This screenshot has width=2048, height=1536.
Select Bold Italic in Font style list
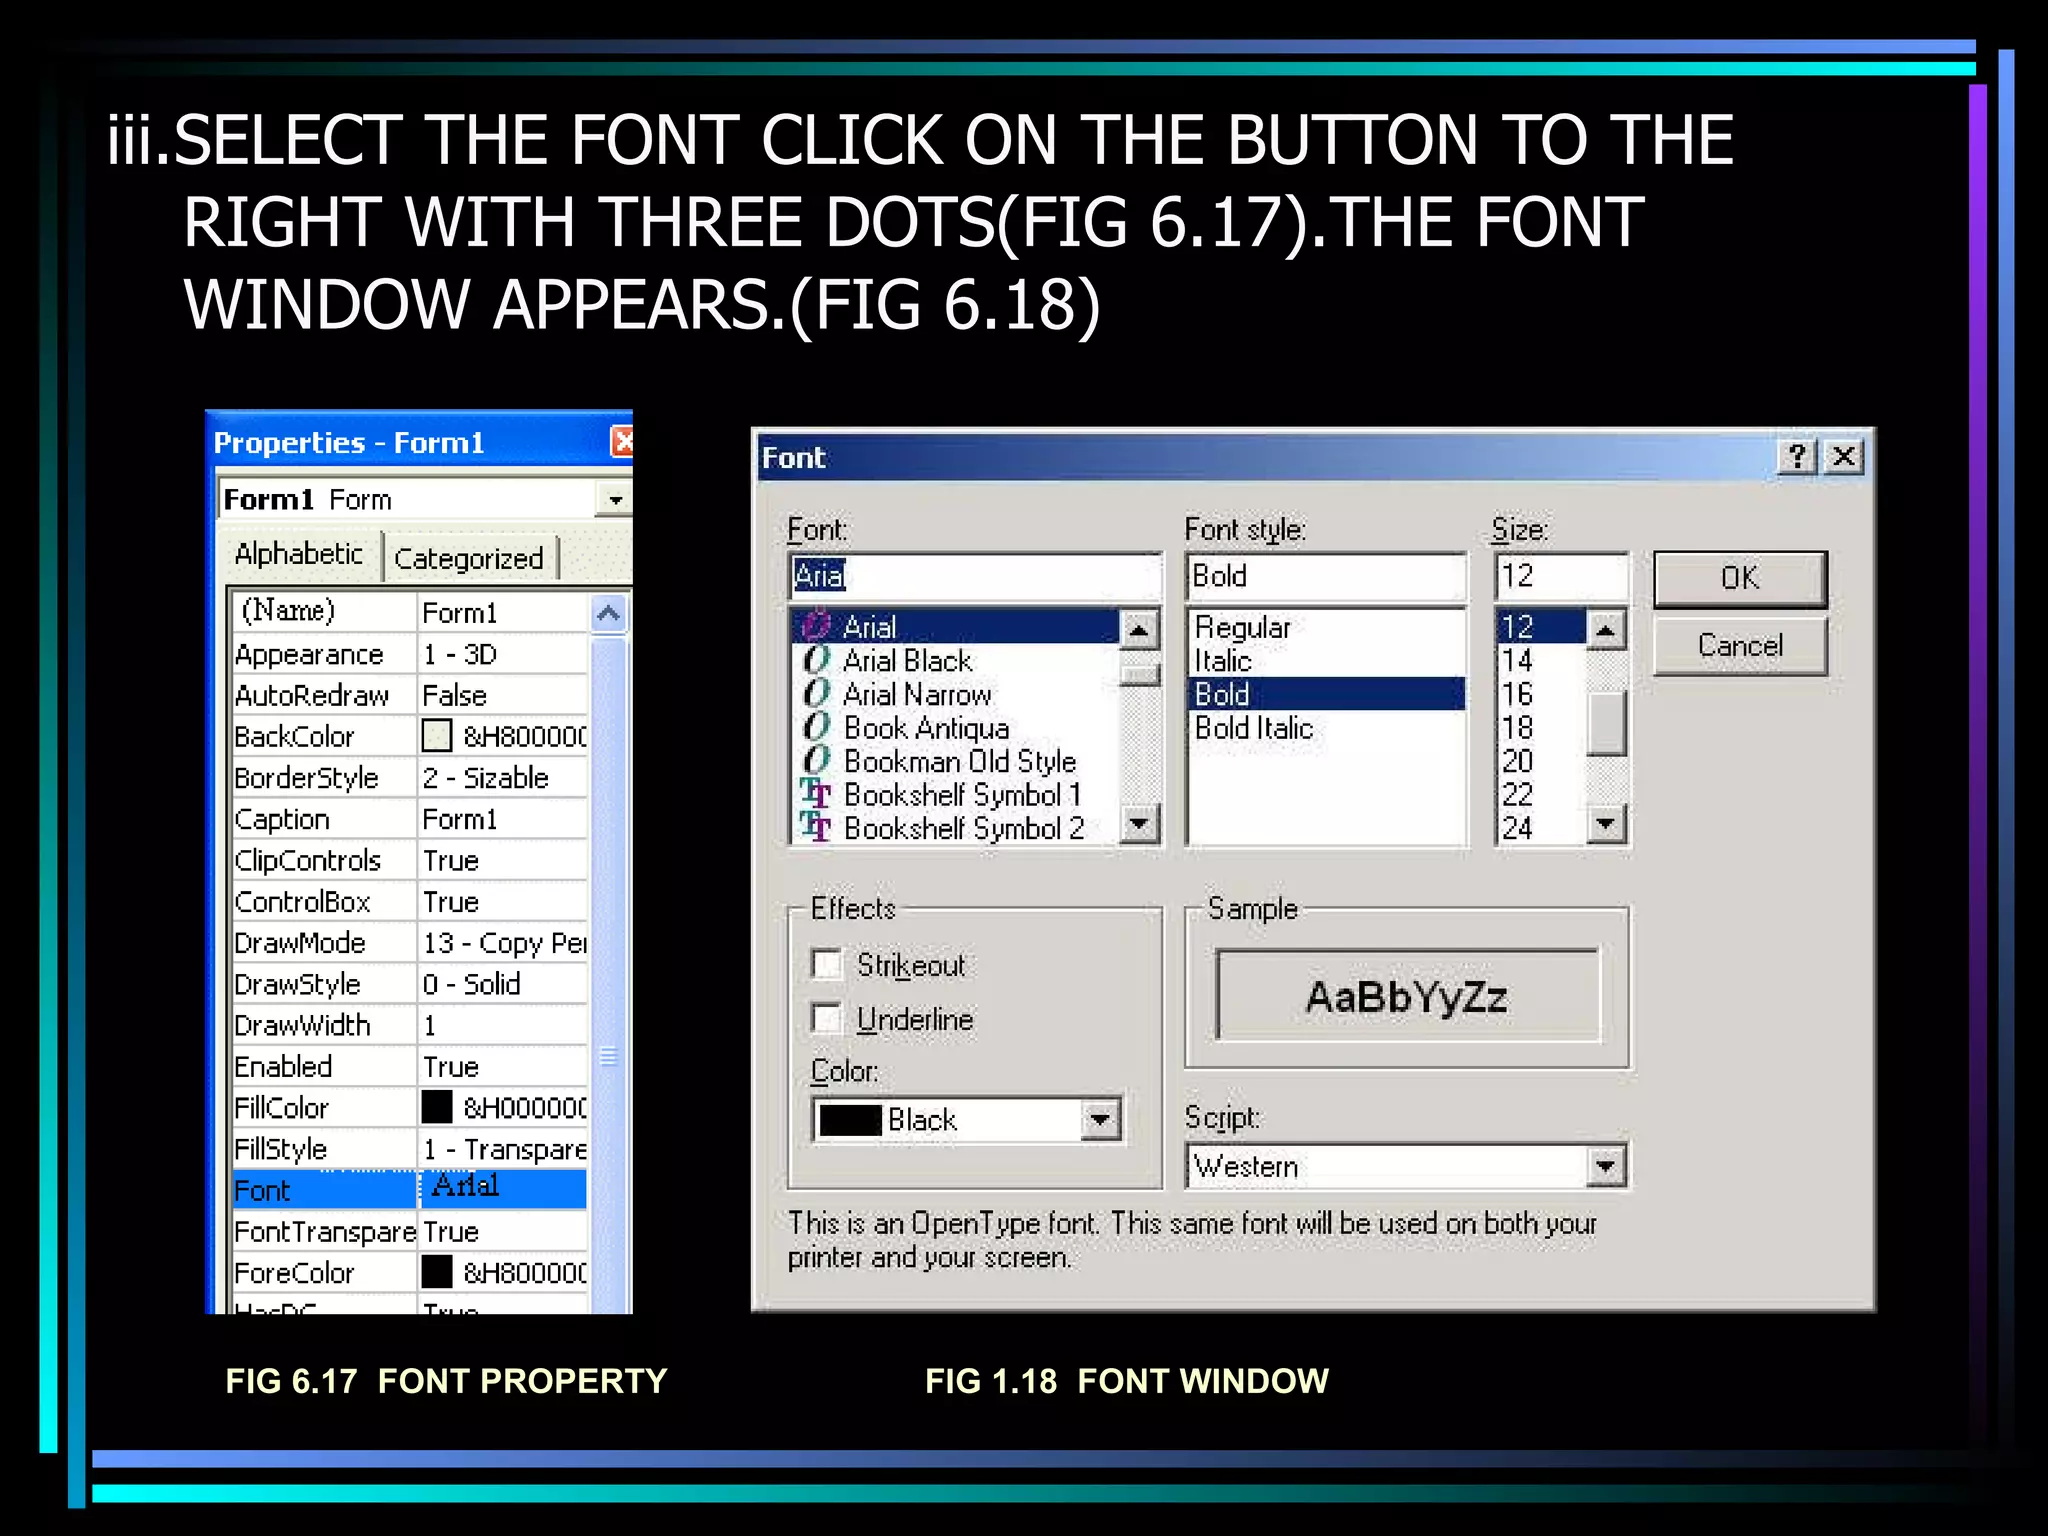(x=1253, y=728)
